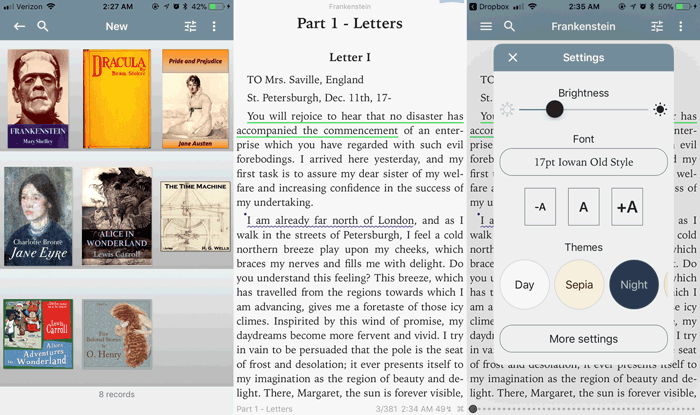Open search in the New library screen
The height and width of the screenshot is (415, 700).
coord(43,26)
